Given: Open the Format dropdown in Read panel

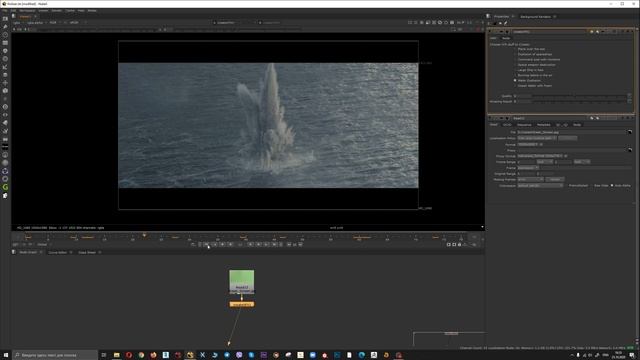Looking at the screenshot, I should click(x=528, y=144).
